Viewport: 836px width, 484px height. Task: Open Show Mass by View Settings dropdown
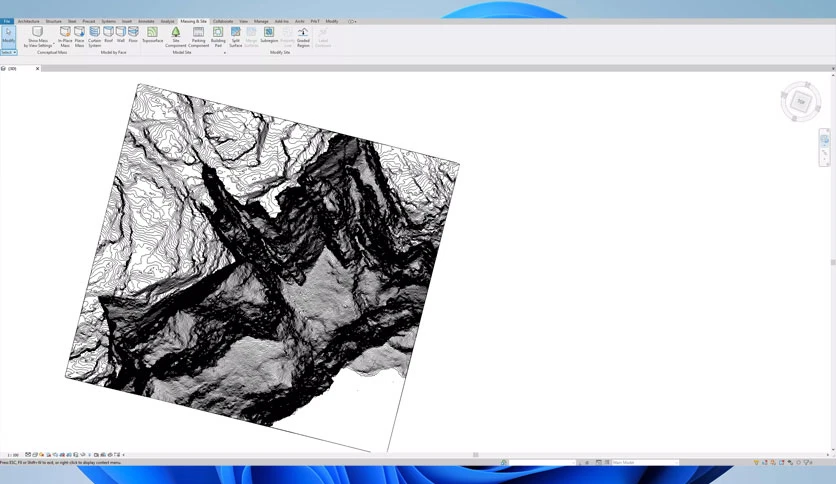pyautogui.click(x=38, y=37)
